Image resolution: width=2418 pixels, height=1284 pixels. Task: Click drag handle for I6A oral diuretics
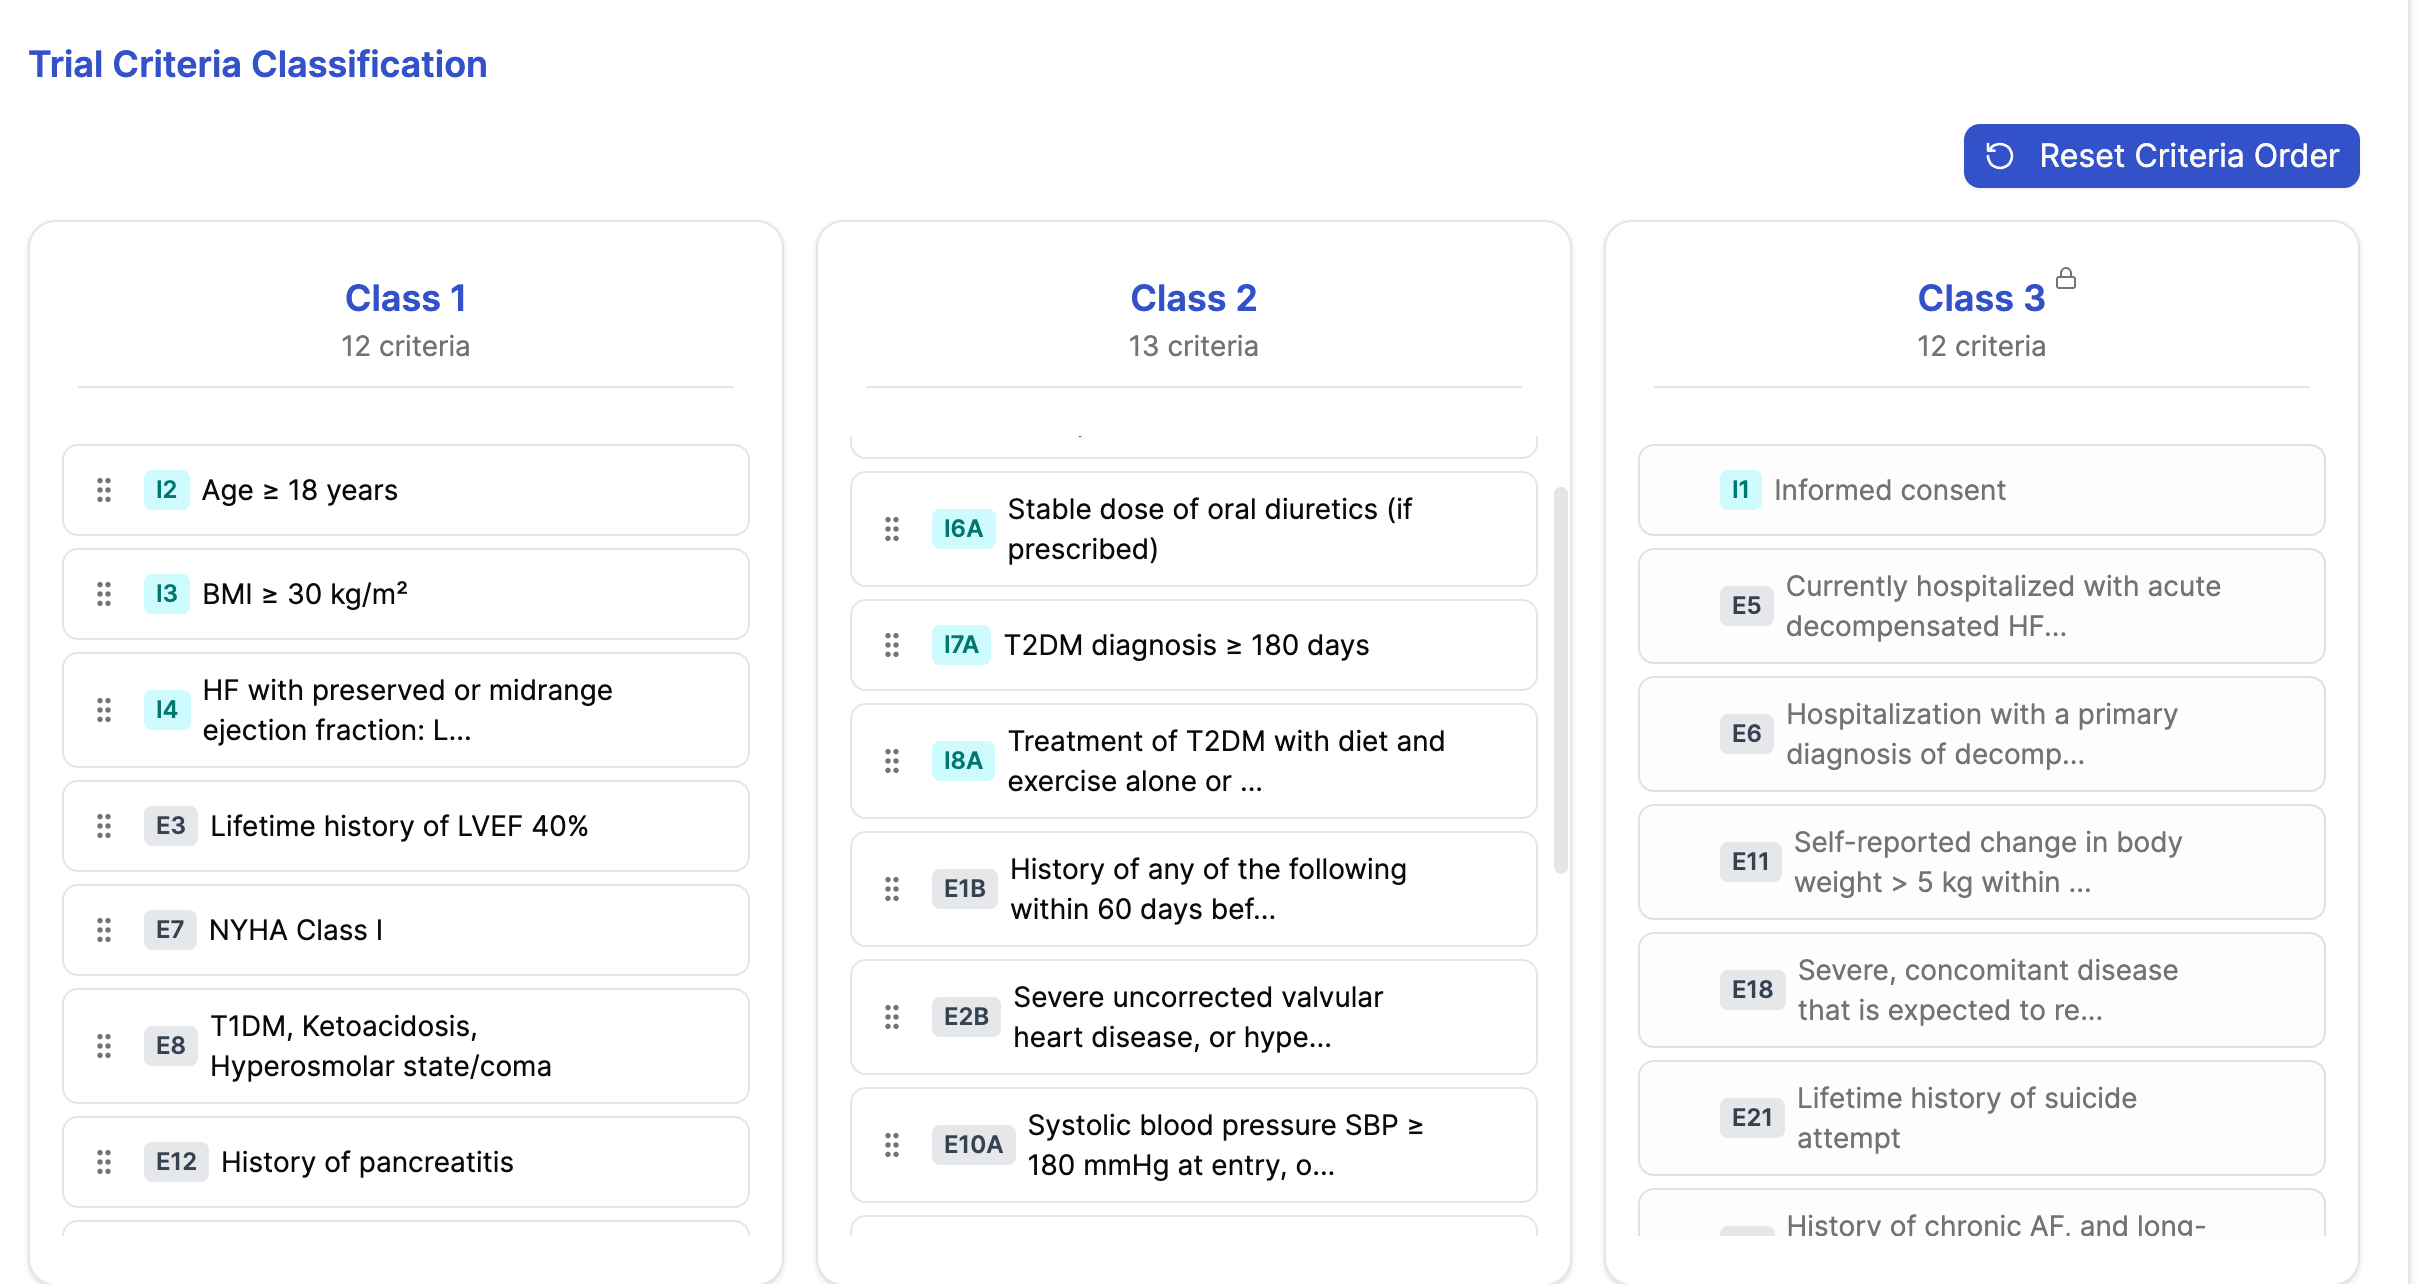click(892, 529)
